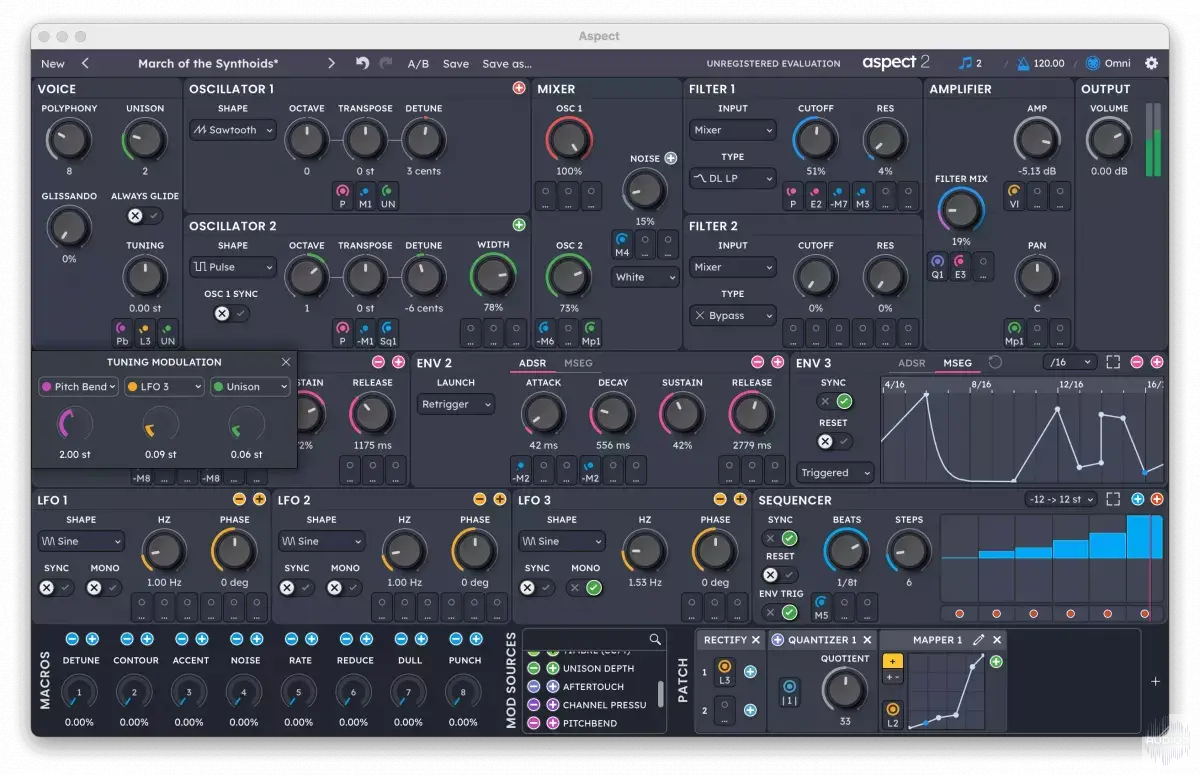Switch ENV 3 to the ADSR tab

tap(911, 363)
